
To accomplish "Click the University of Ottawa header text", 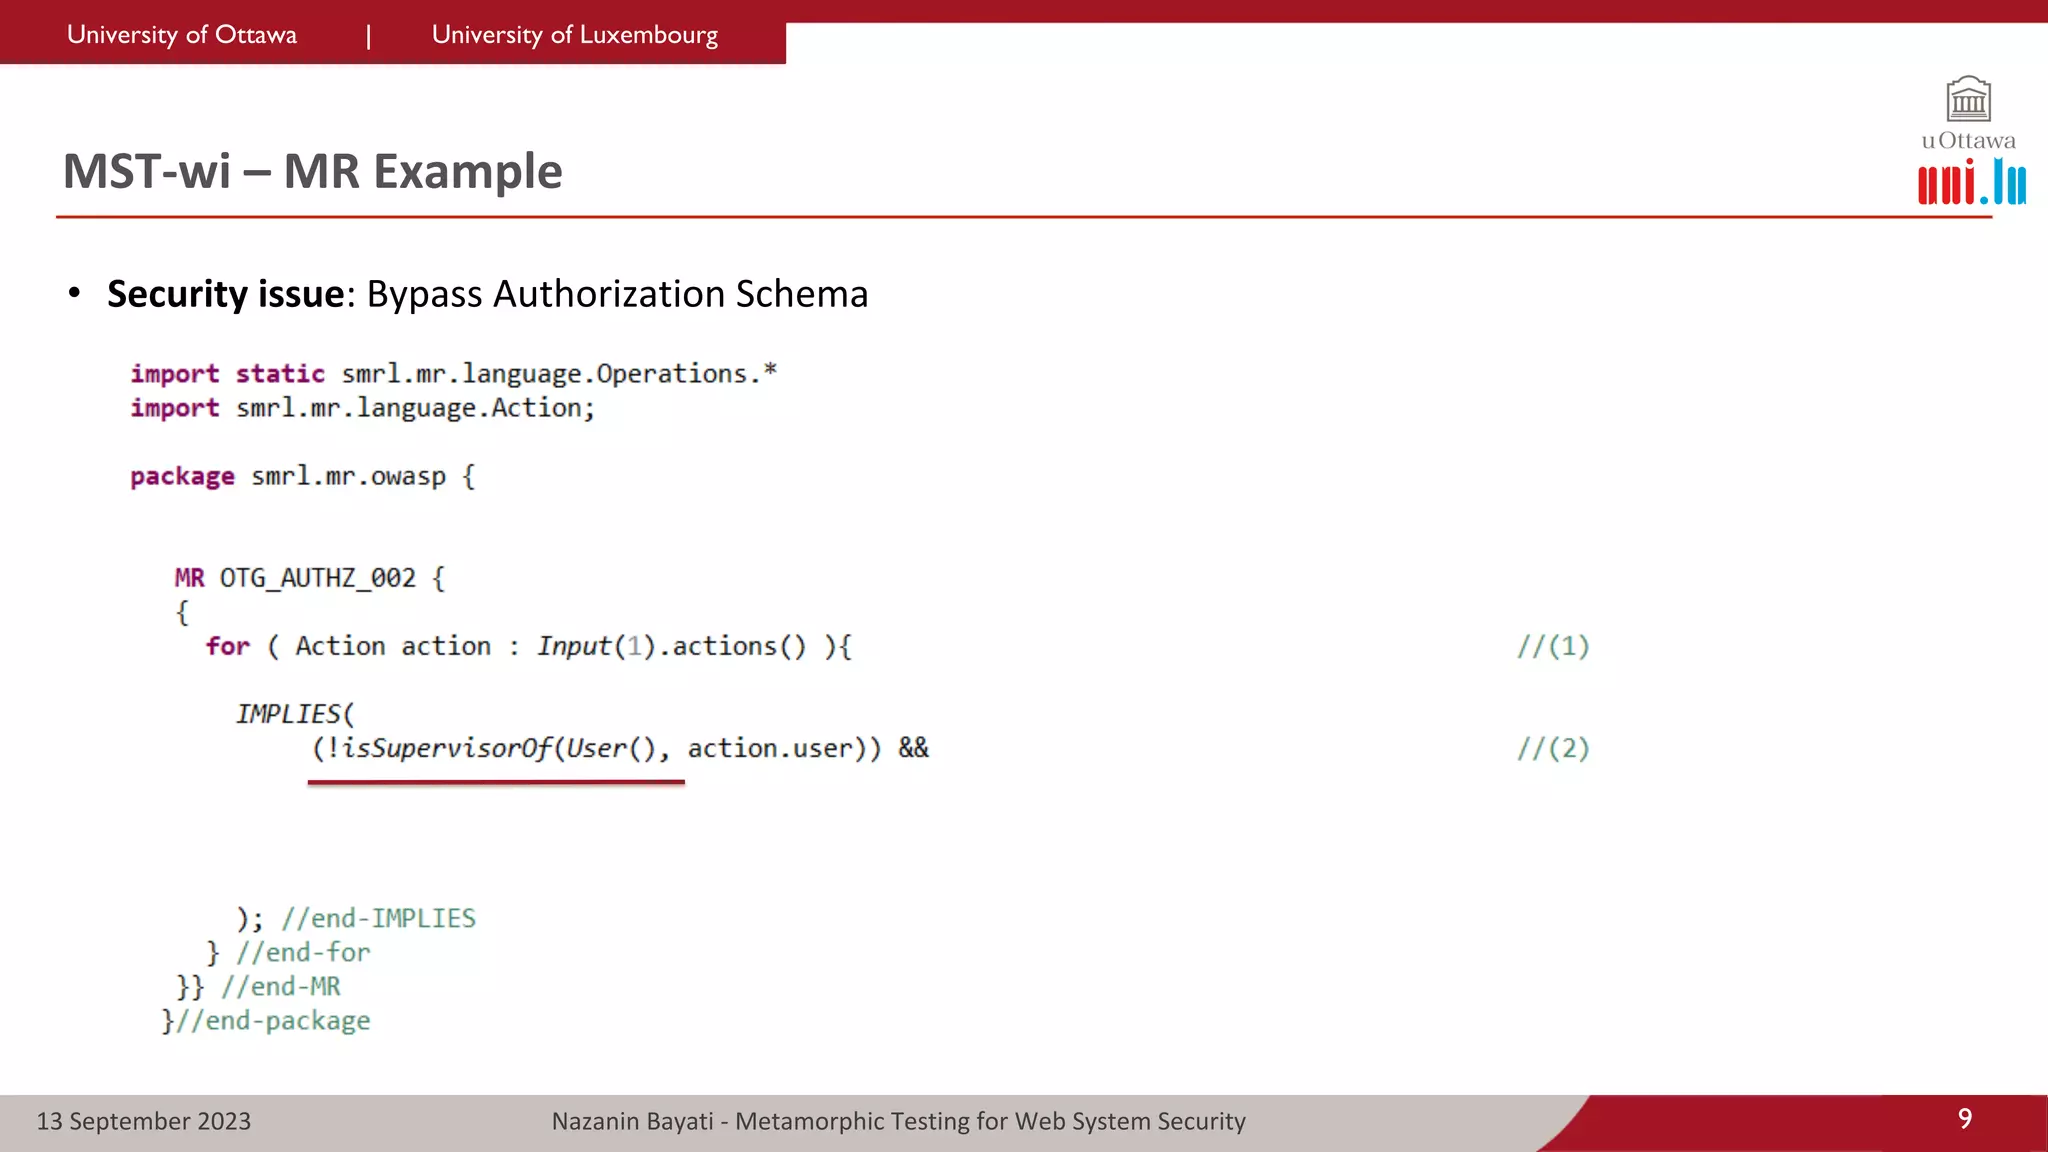I will [x=182, y=35].
